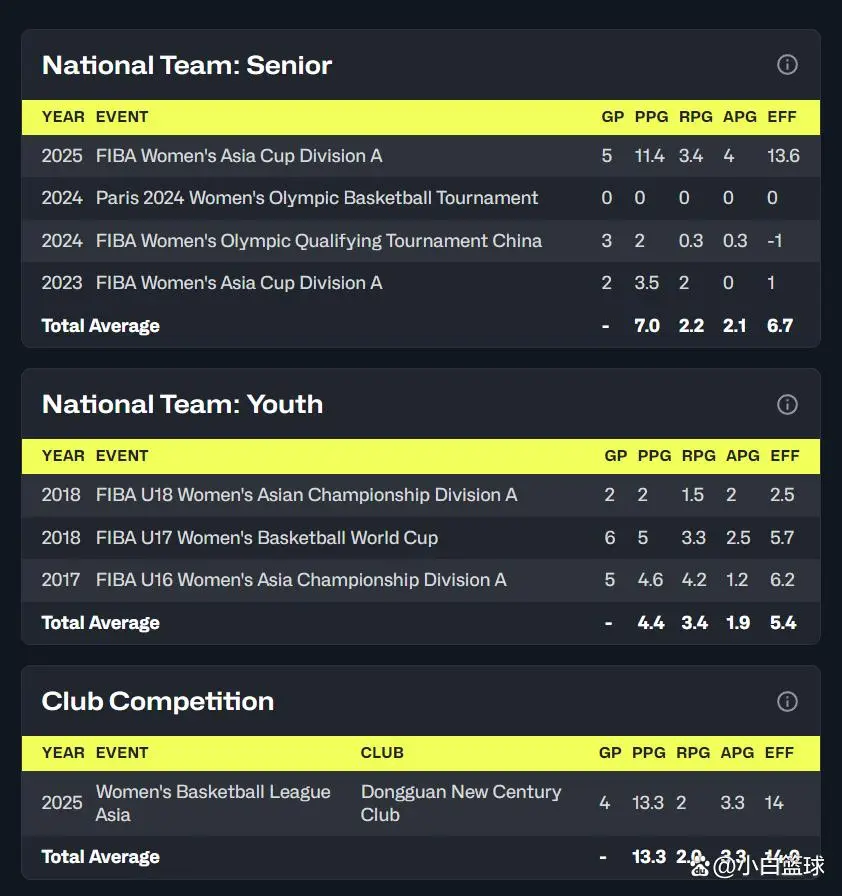Open FIBA U18 Women's Asian Championship Division A
Screen dimensions: 842x896
(x=306, y=495)
